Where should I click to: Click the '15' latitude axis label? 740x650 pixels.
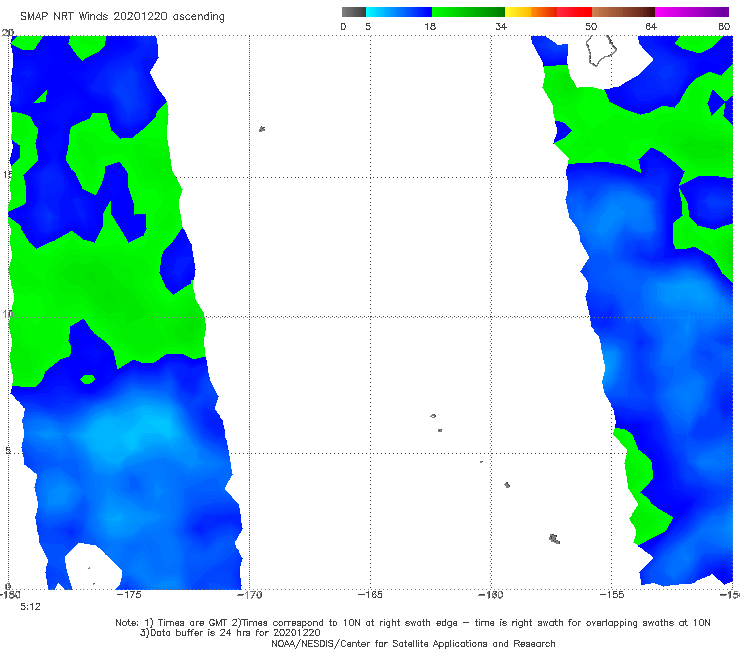(7, 175)
